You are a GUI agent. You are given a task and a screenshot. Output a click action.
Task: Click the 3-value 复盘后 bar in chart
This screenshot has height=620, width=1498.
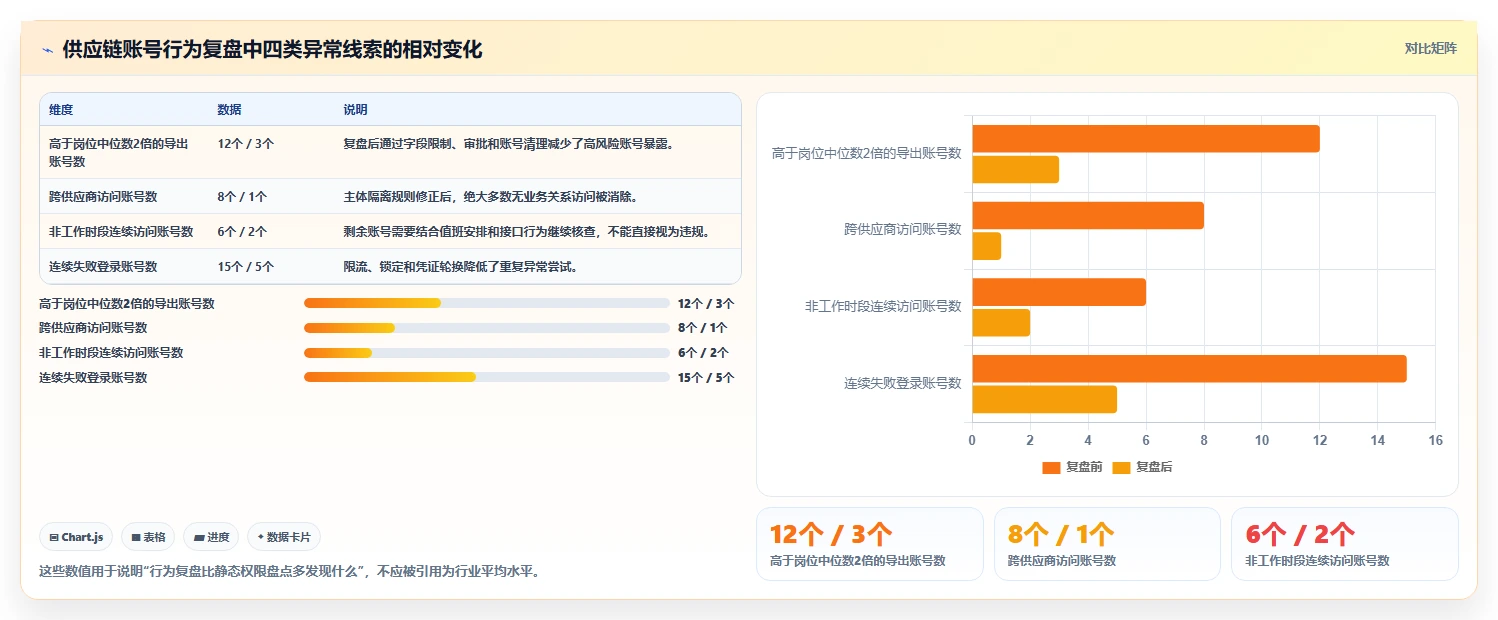point(1015,170)
